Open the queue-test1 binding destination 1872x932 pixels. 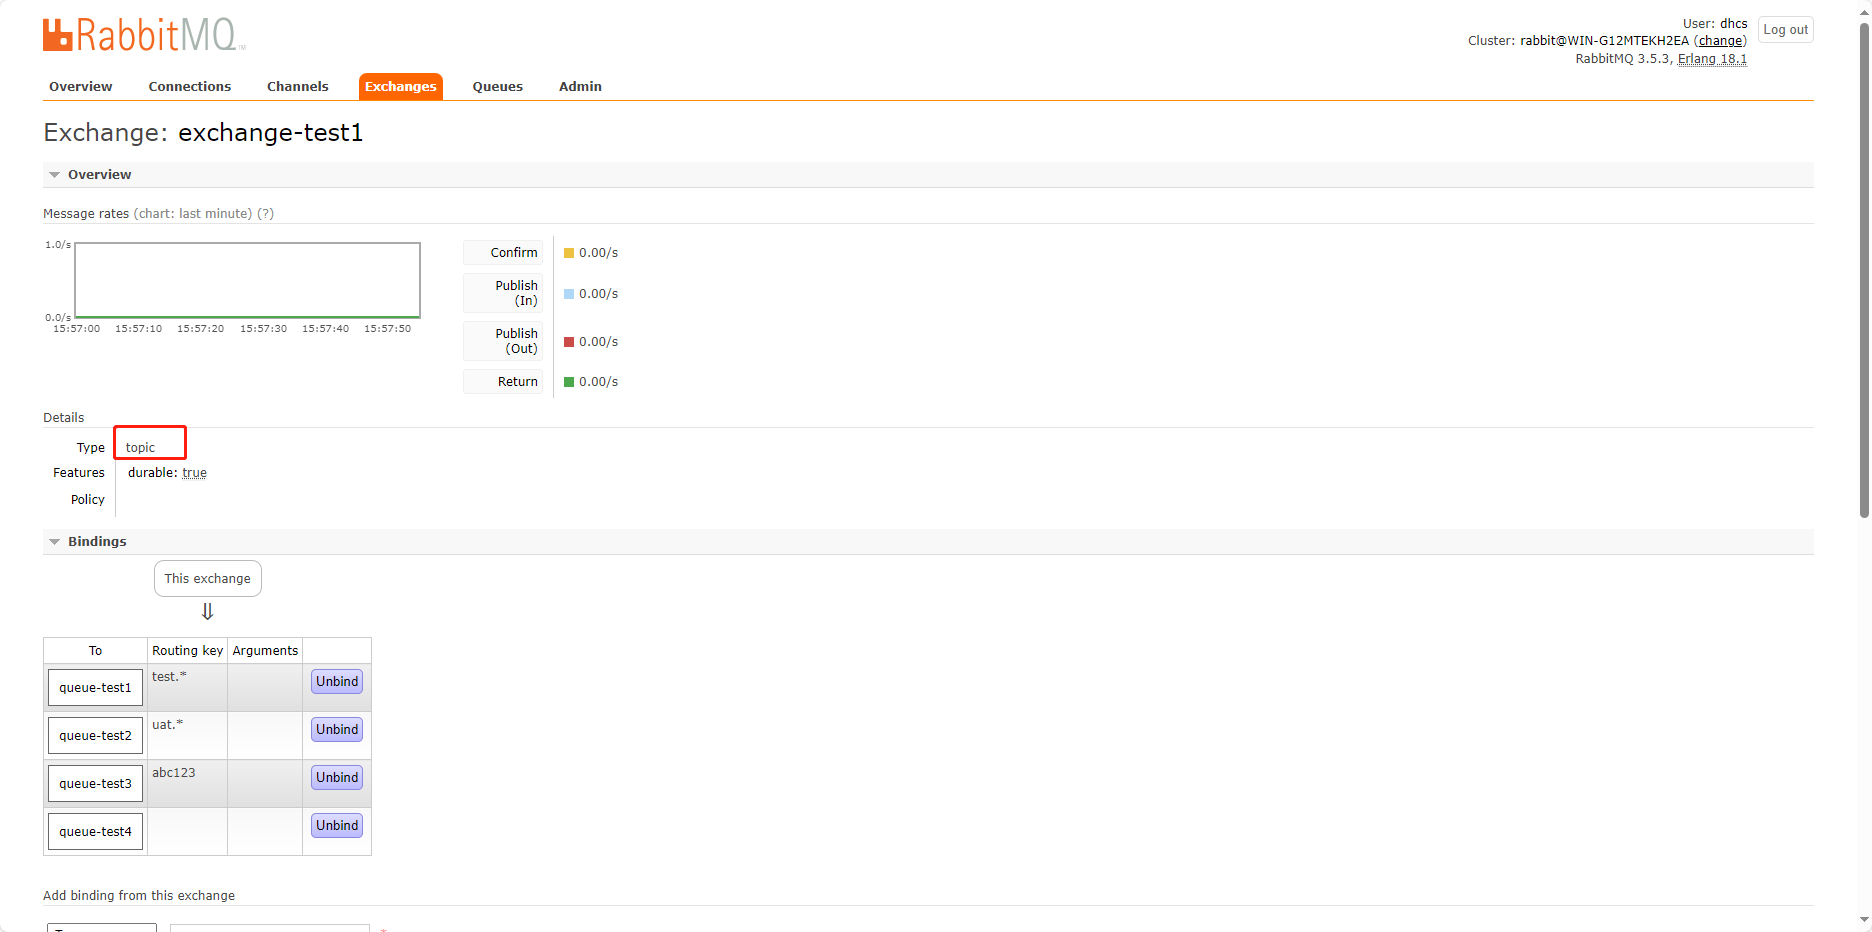pos(95,688)
